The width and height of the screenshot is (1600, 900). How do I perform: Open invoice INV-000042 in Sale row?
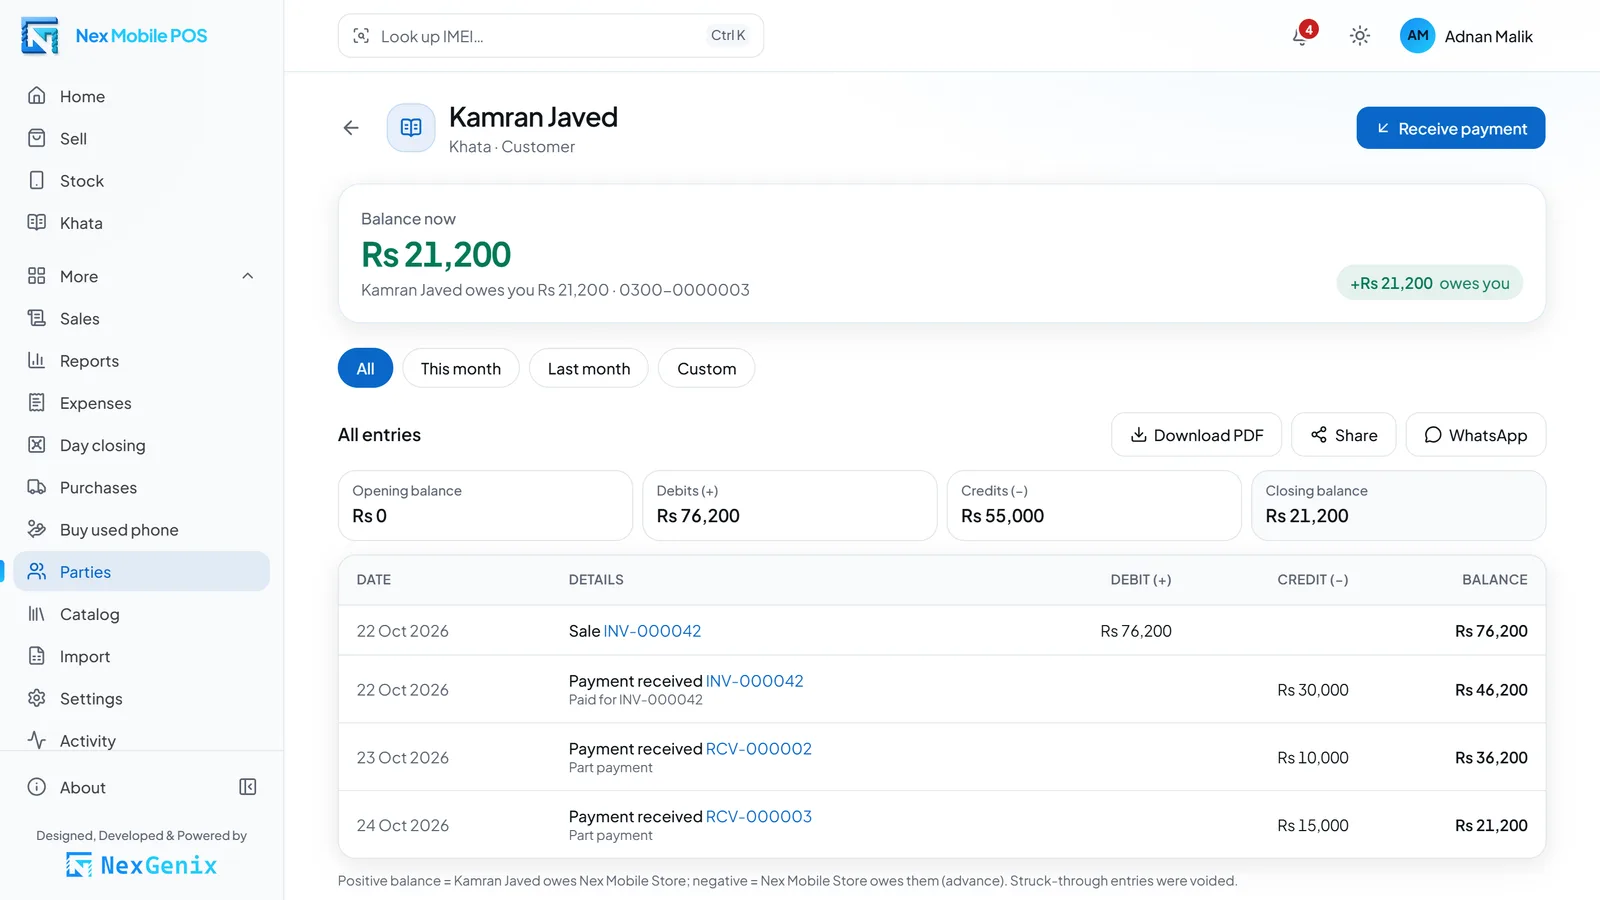[x=652, y=631]
